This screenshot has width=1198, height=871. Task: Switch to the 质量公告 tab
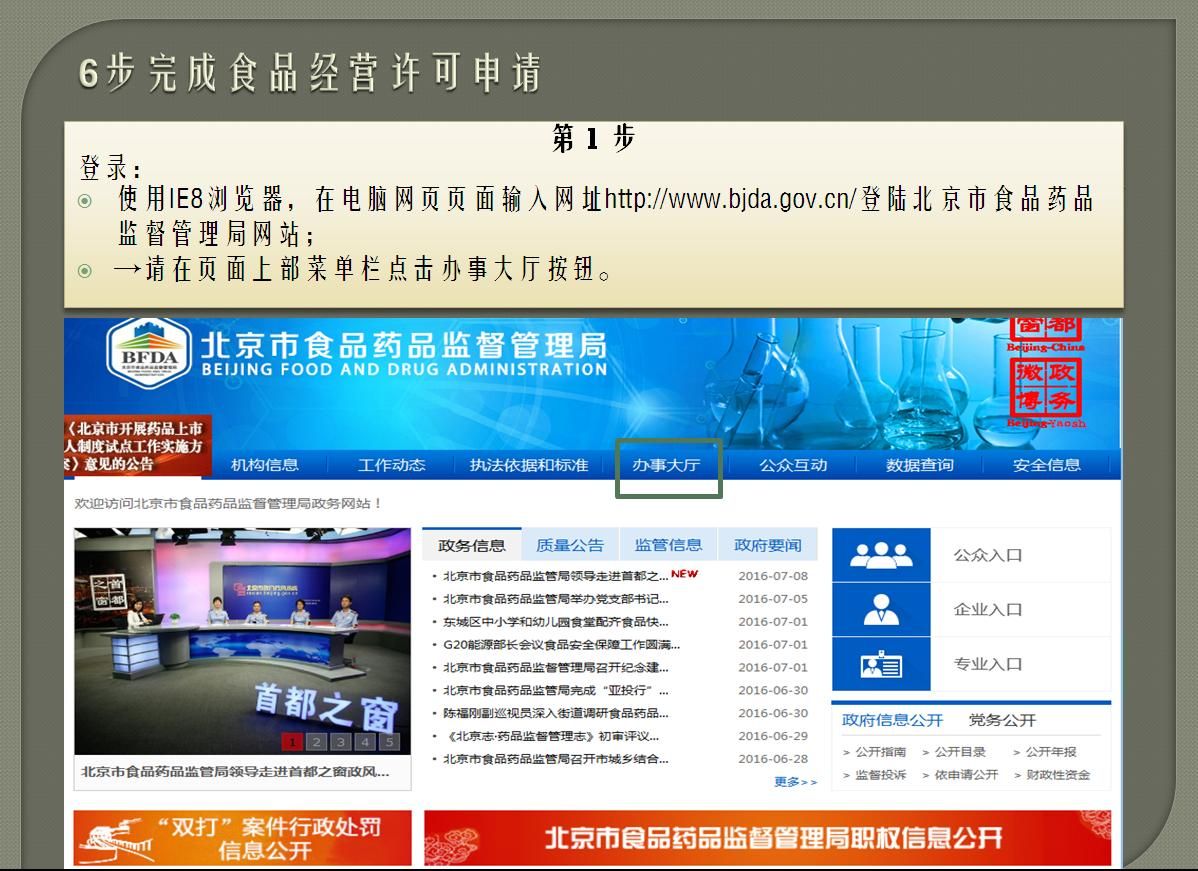(x=570, y=545)
